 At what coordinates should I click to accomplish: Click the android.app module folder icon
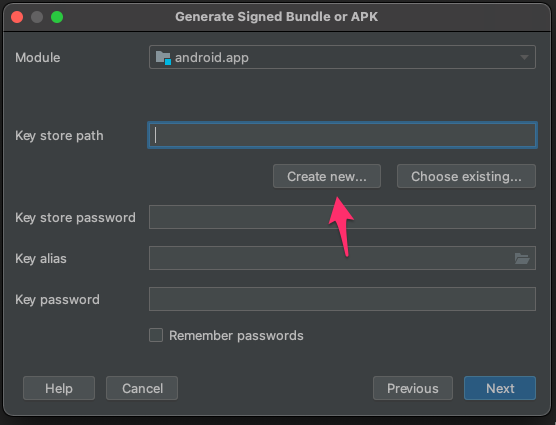click(163, 57)
